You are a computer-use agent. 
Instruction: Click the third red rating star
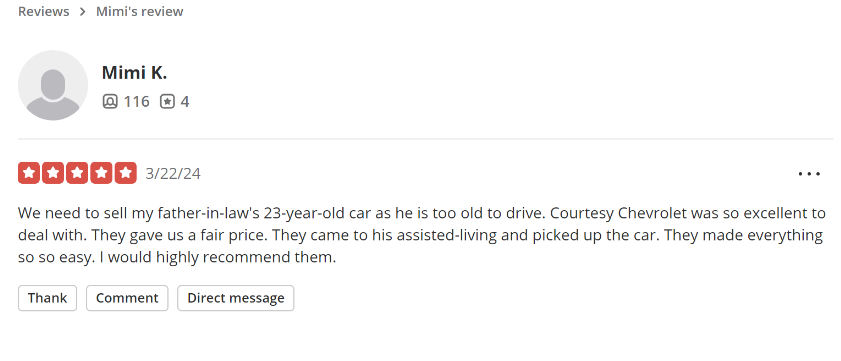[x=77, y=173]
